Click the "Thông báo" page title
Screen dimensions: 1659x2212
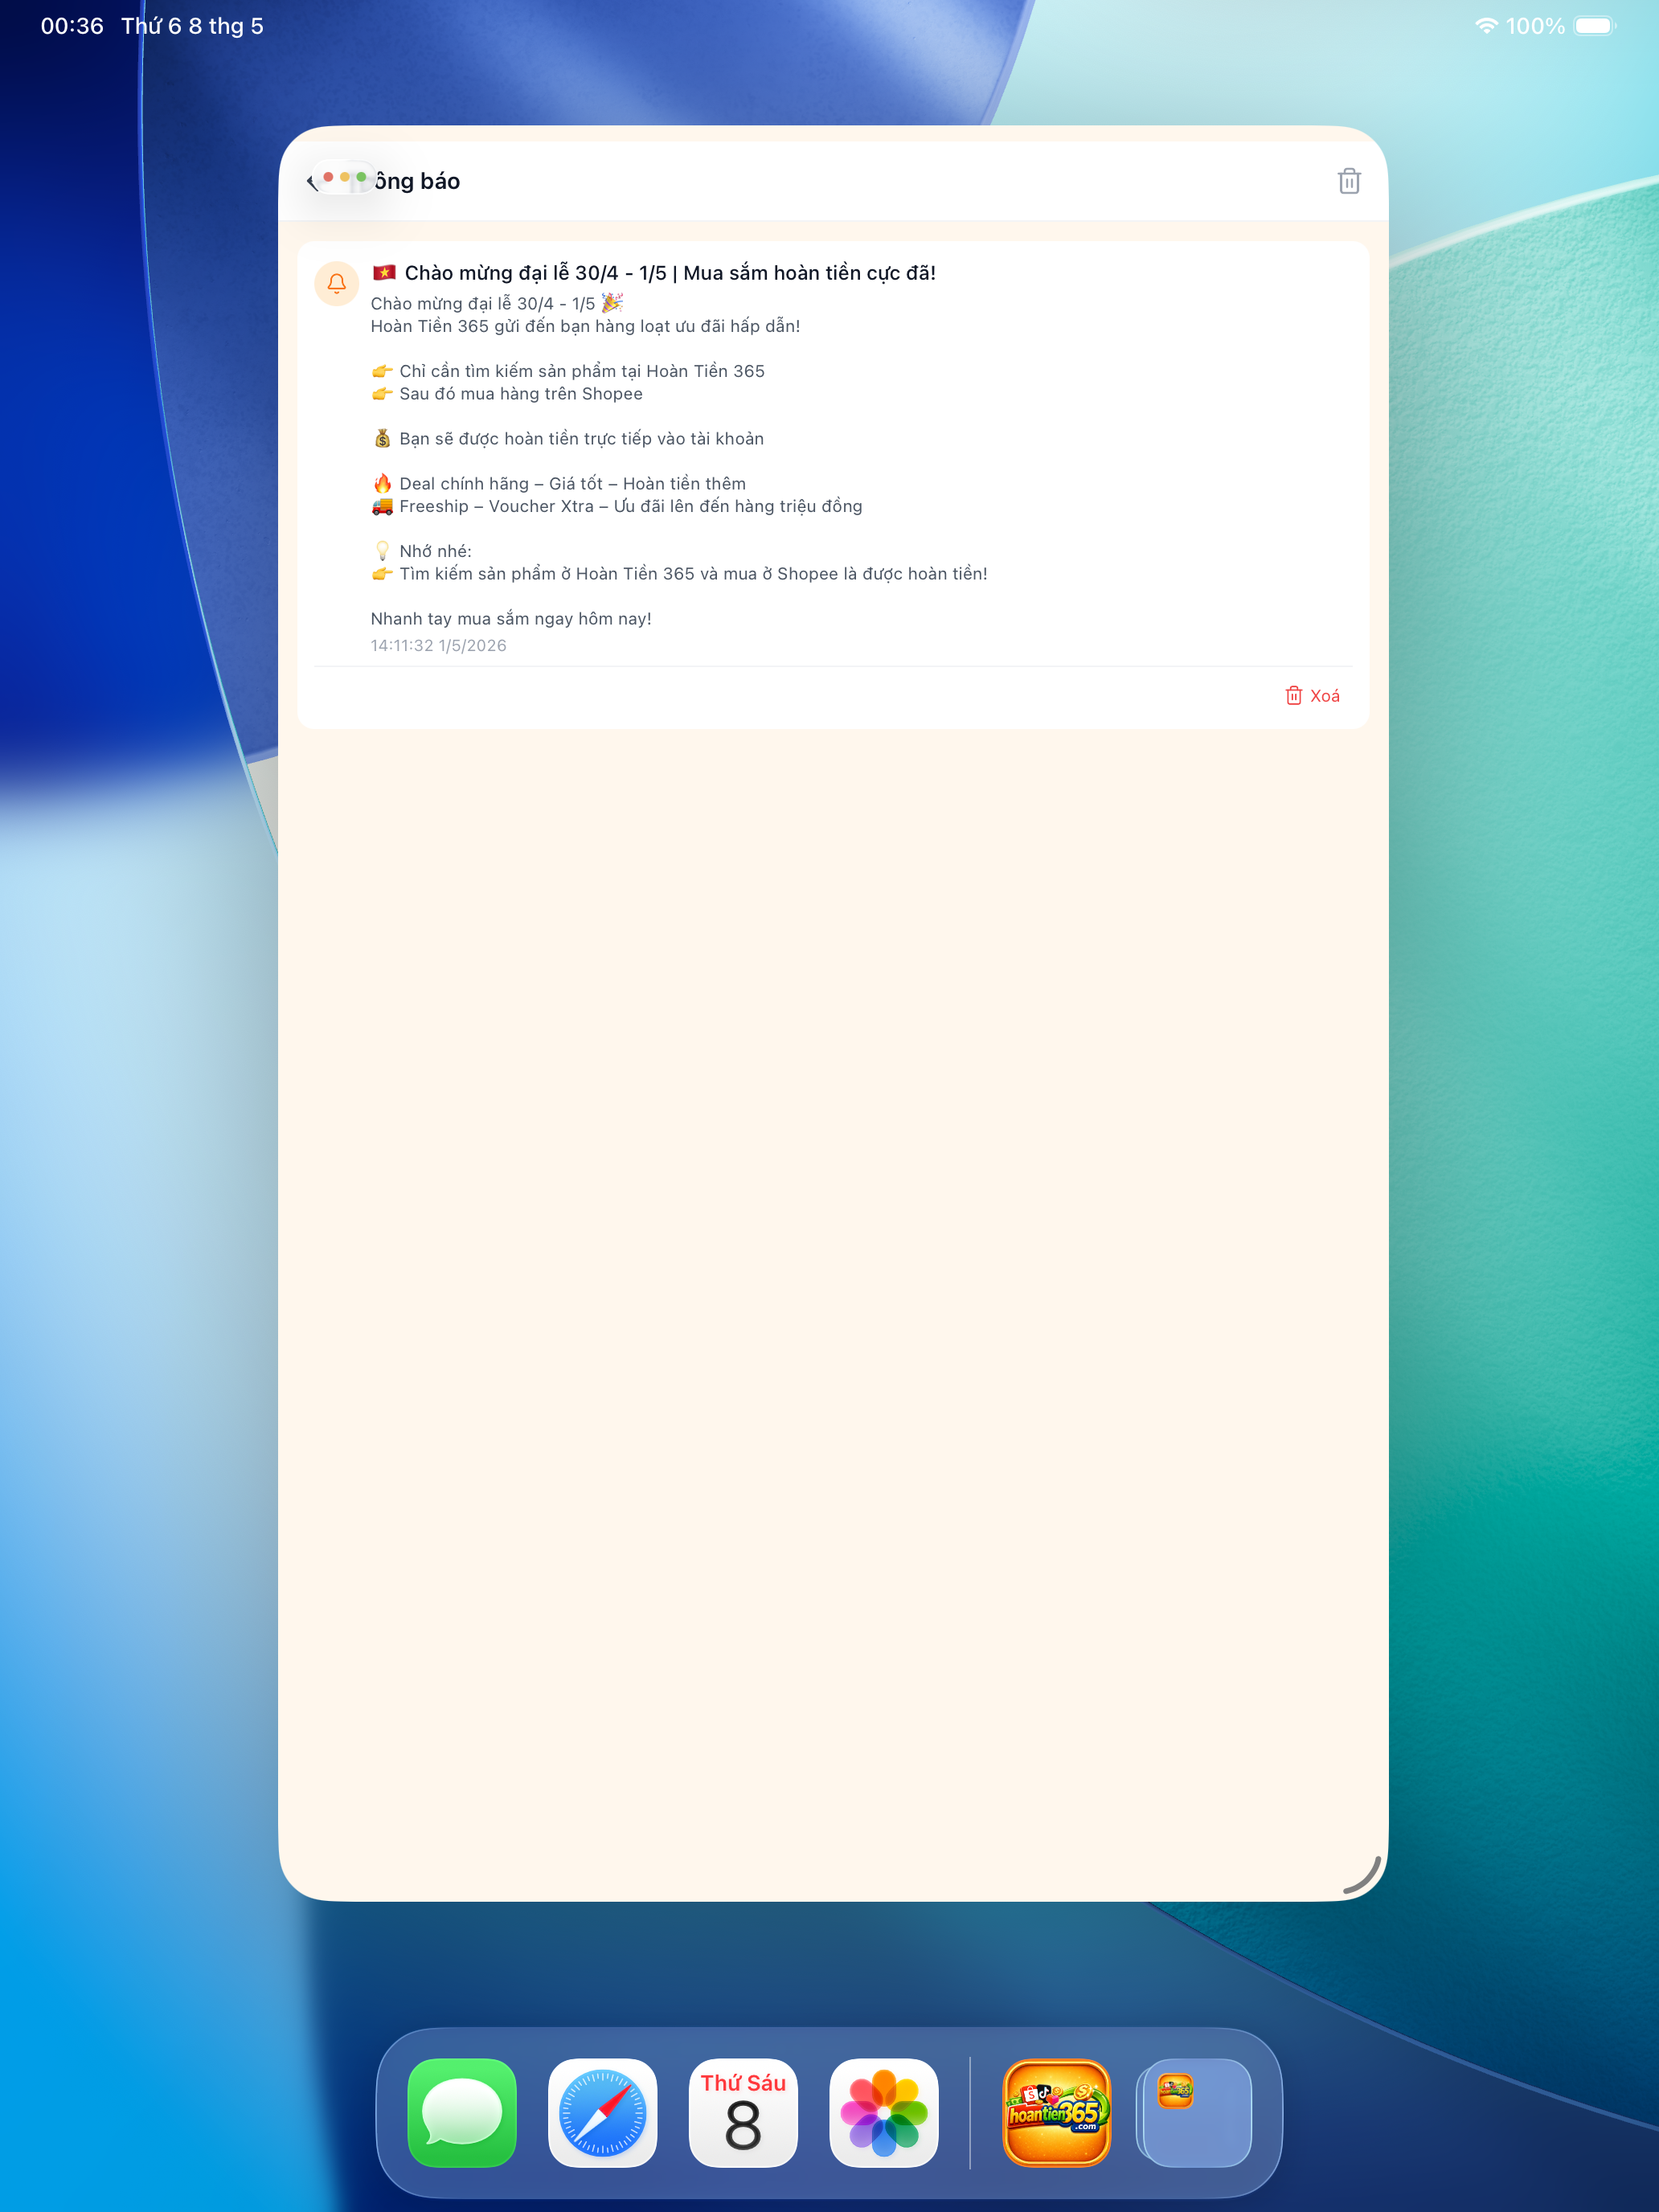click(x=417, y=181)
